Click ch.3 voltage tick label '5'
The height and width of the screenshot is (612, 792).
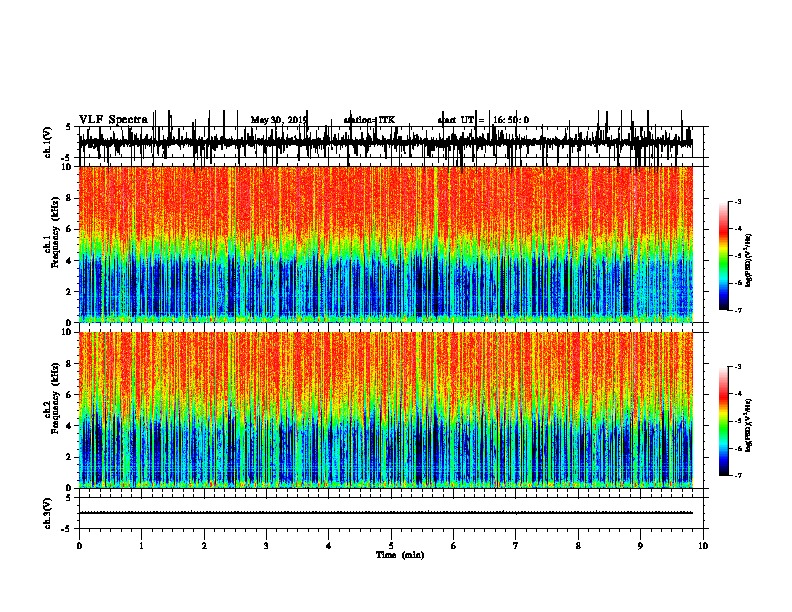click(68, 498)
